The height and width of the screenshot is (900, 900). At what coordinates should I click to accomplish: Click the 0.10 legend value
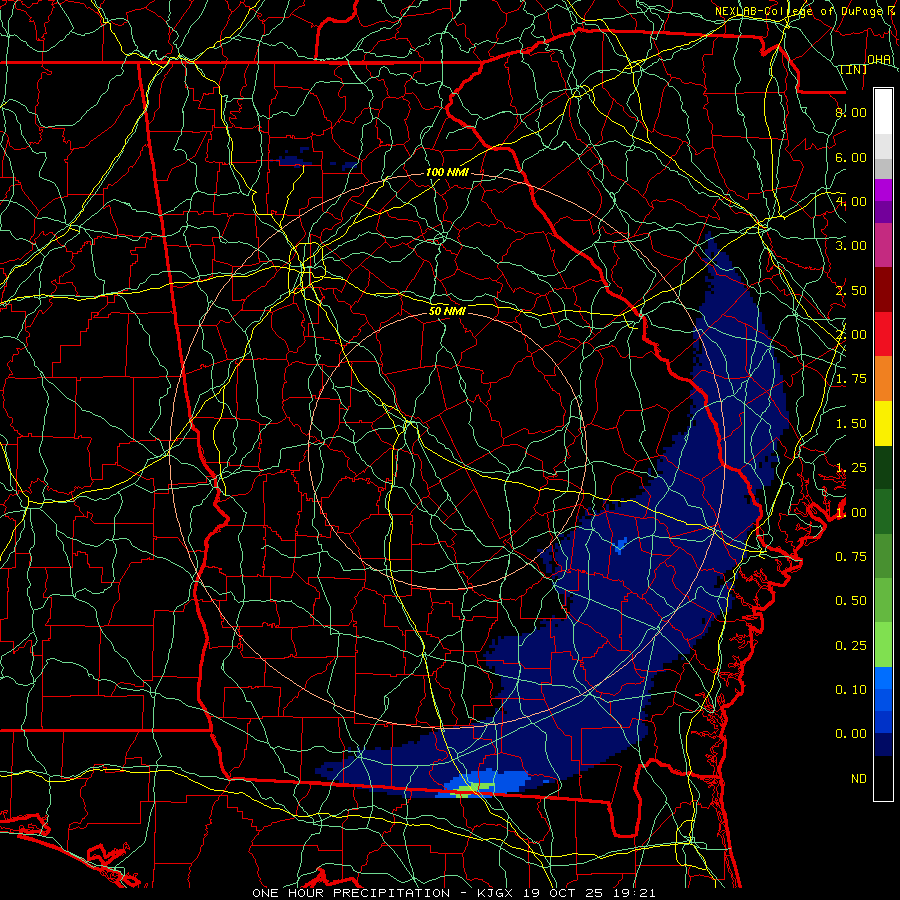(x=851, y=689)
